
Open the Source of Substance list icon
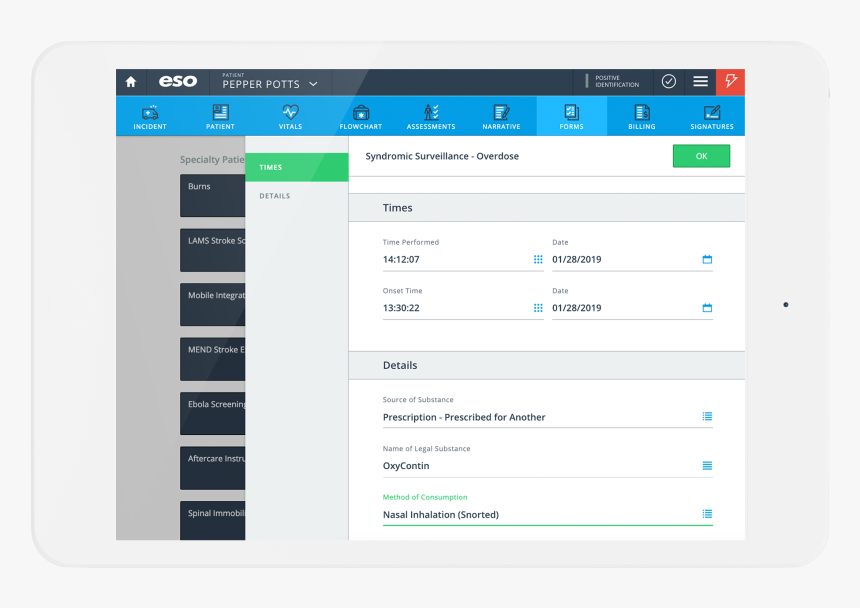[x=707, y=417]
